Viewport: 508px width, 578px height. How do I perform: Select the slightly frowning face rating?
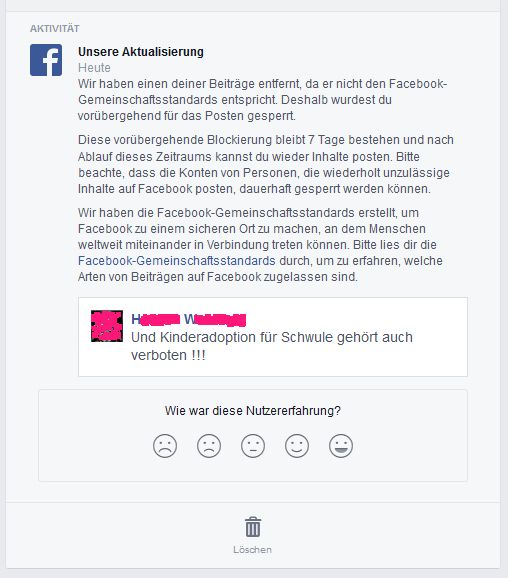pos(209,446)
